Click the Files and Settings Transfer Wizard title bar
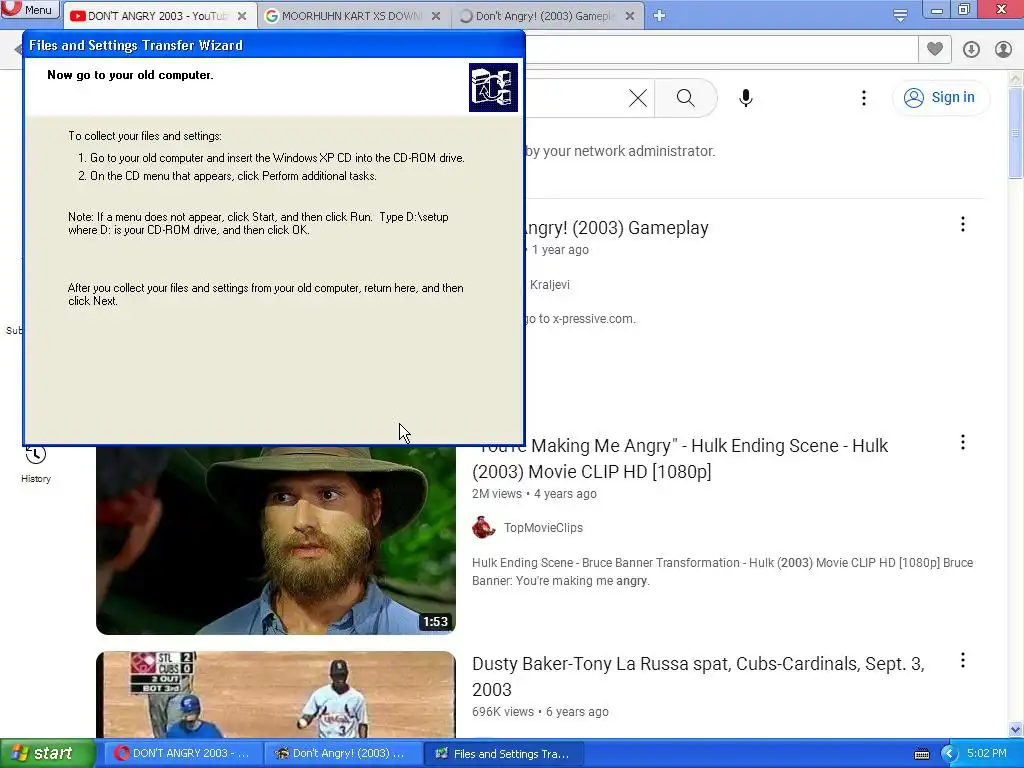The height and width of the screenshot is (768, 1024). click(x=274, y=45)
